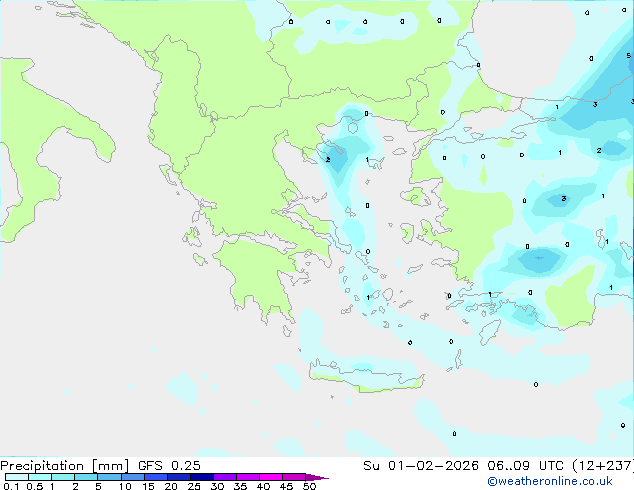Click the "06..09 UTC" time text

click(525, 466)
